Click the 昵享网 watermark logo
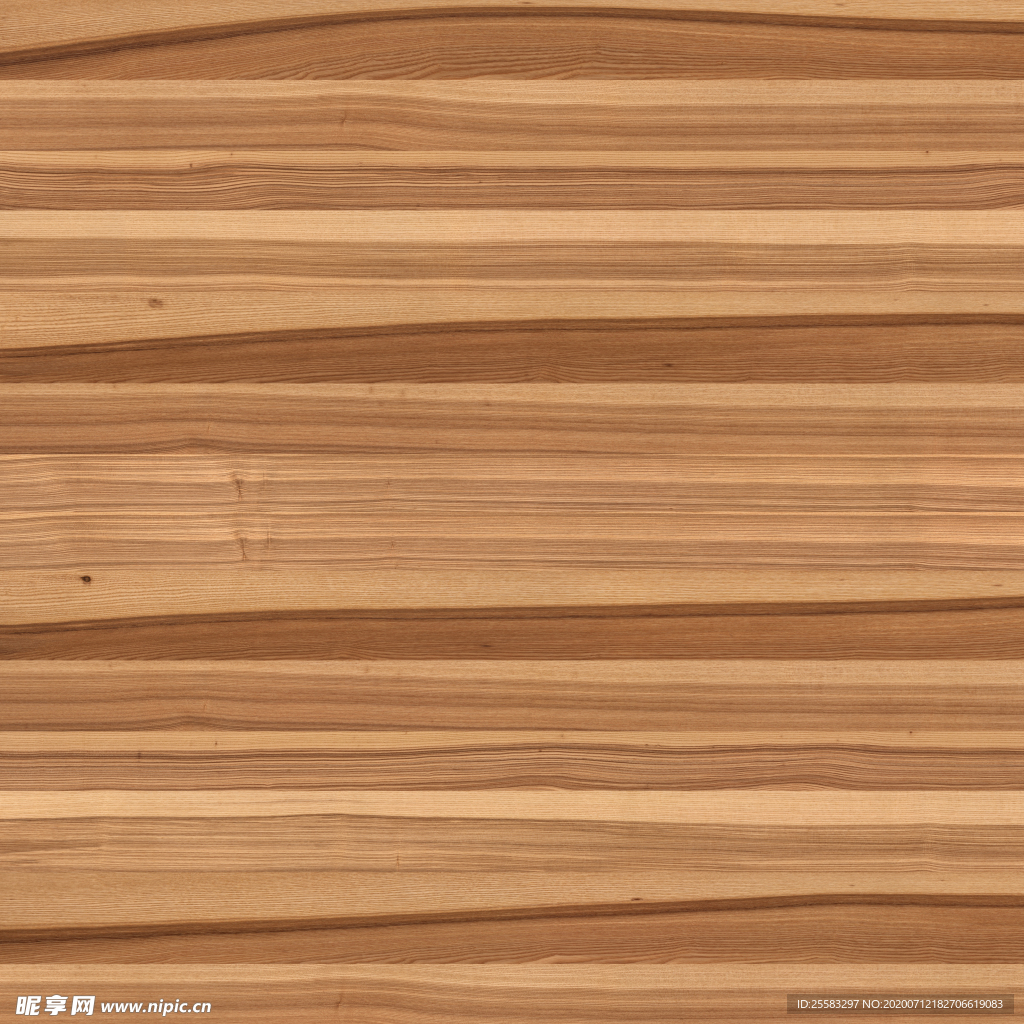Image resolution: width=1024 pixels, height=1024 pixels. pos(57,1004)
